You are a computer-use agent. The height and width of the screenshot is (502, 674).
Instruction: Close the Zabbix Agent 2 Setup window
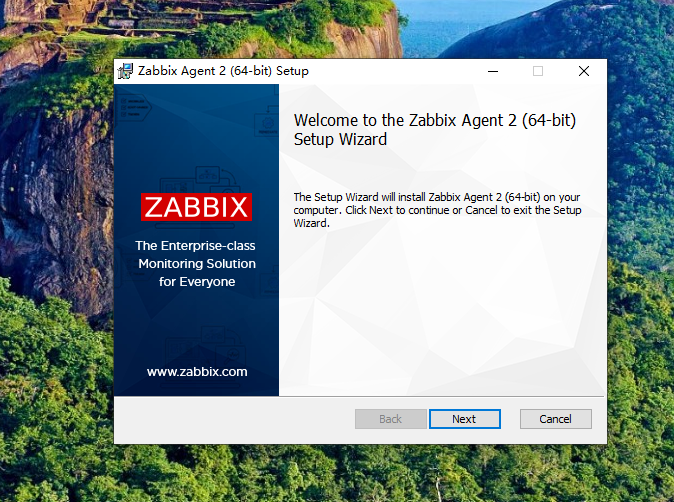pos(584,71)
